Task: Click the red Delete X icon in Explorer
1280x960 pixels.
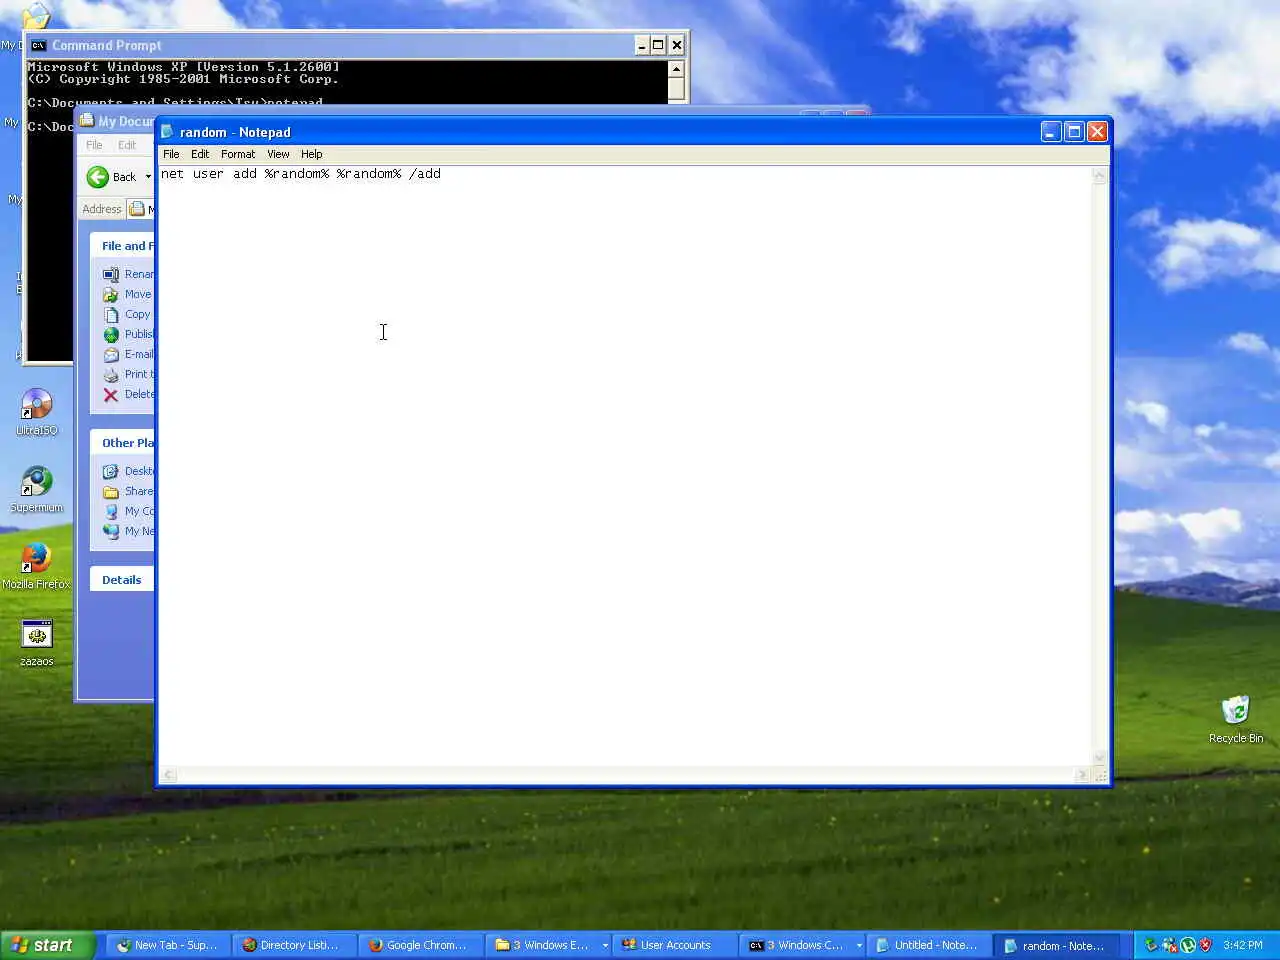Action: point(111,394)
